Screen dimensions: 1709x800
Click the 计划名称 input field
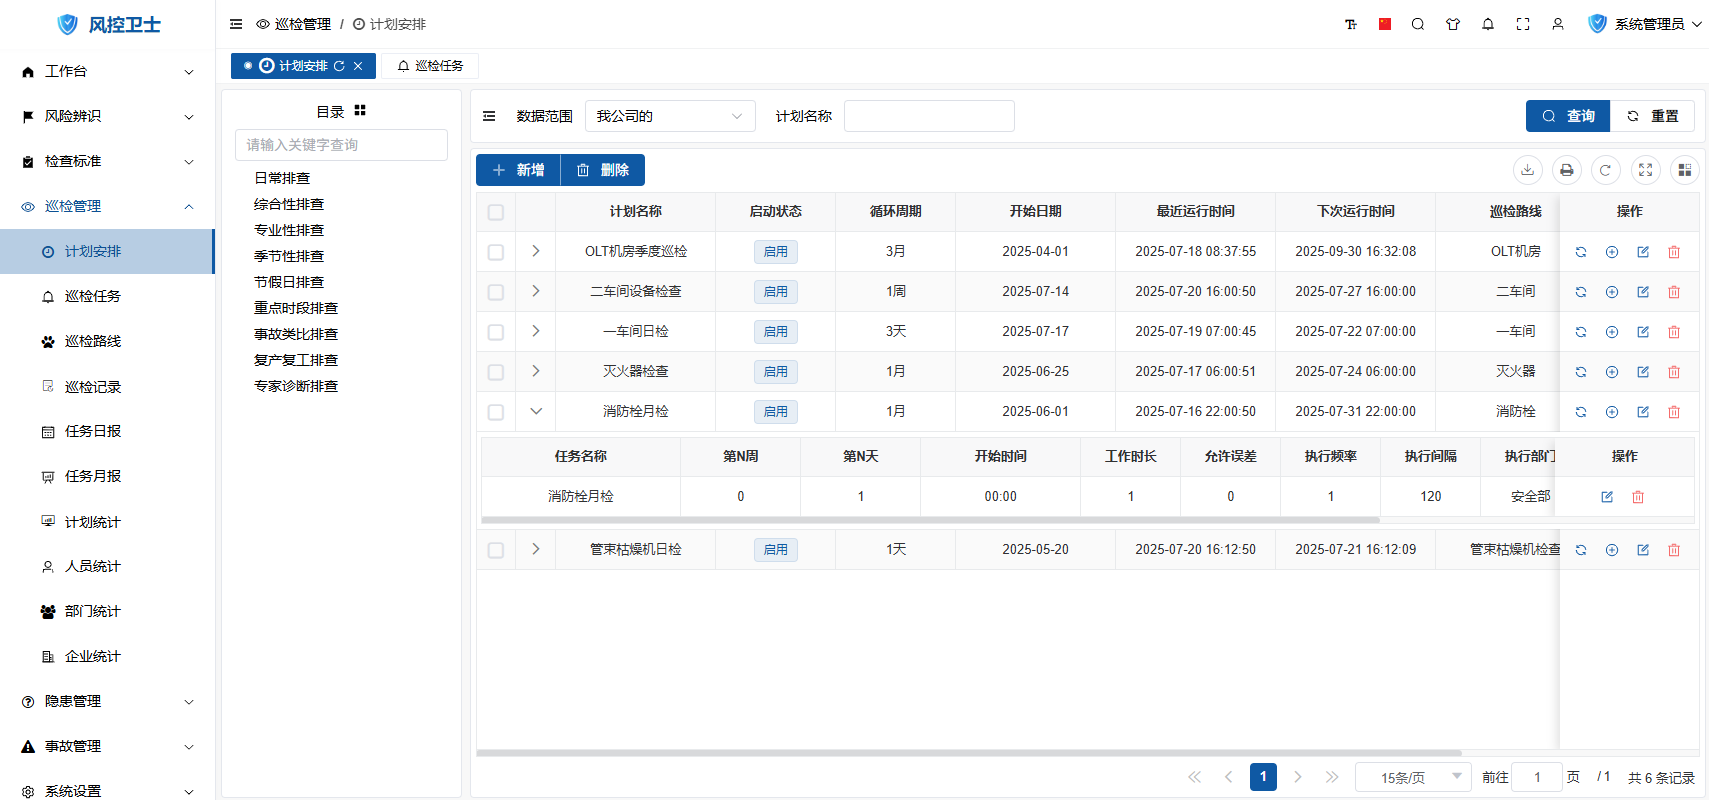(x=928, y=116)
